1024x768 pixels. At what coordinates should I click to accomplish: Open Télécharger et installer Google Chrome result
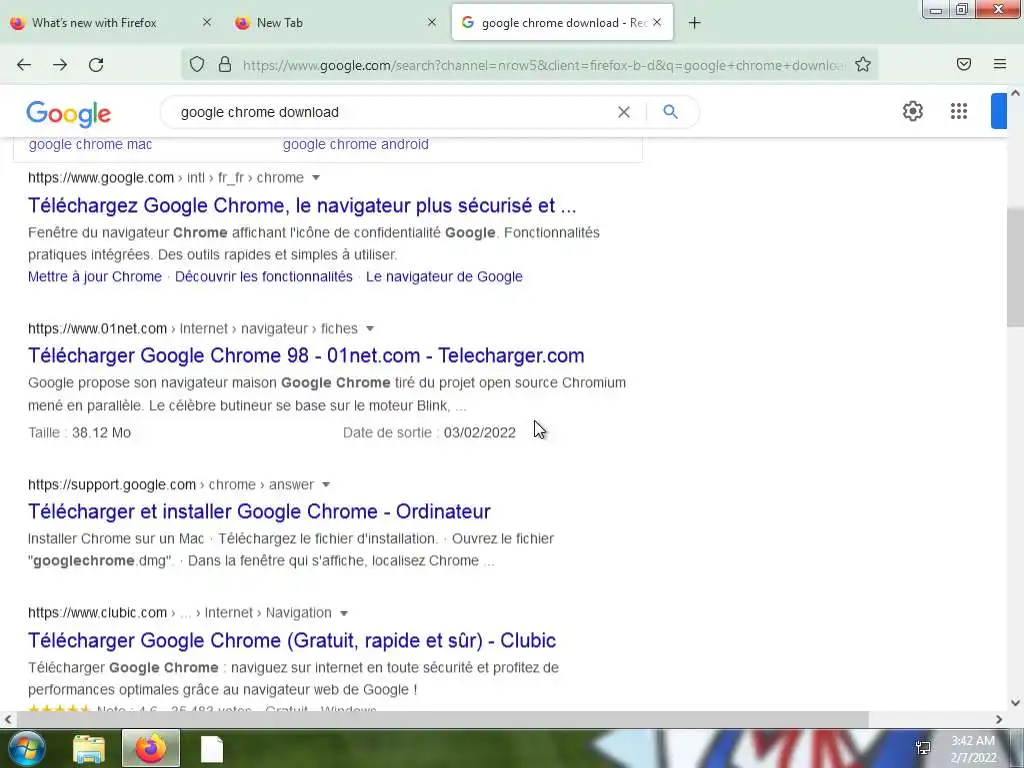(259, 511)
